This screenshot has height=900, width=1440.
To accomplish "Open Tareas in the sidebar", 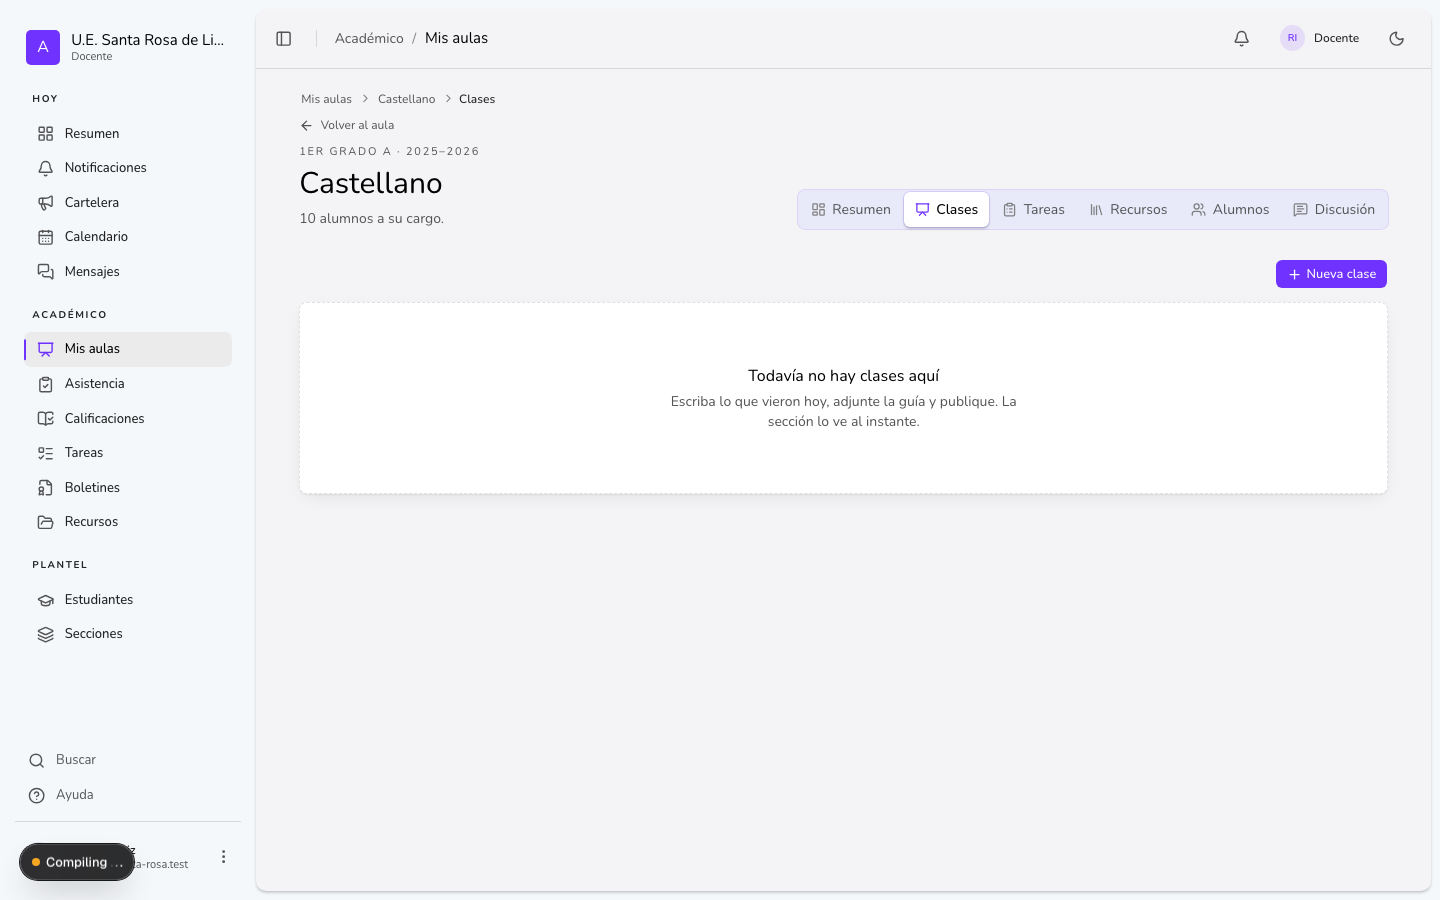I will 128,453.
